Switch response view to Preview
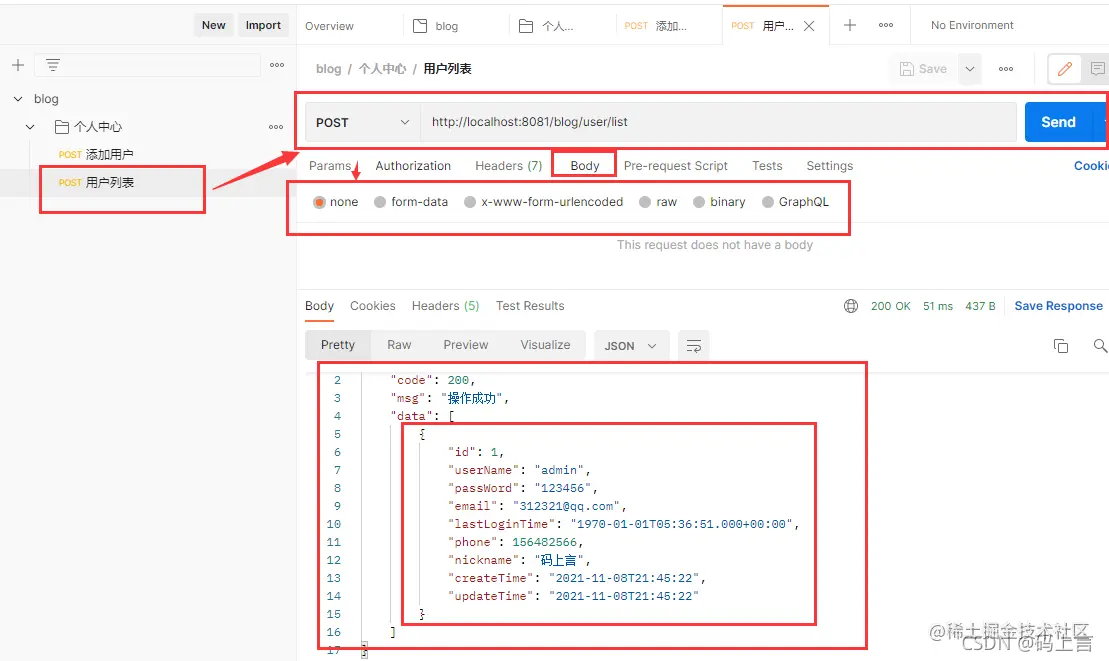This screenshot has width=1109, height=661. [465, 345]
